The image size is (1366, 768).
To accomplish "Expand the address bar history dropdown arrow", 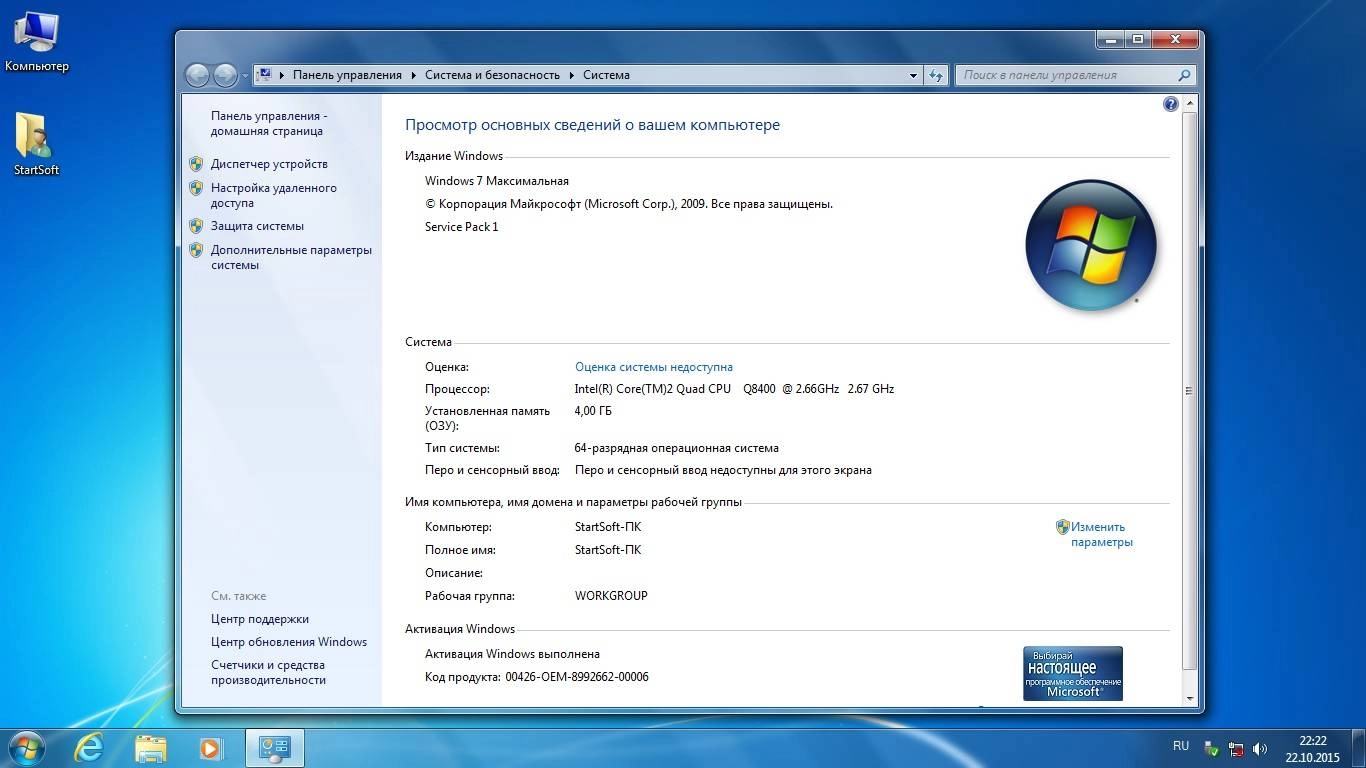I will pyautogui.click(x=913, y=75).
